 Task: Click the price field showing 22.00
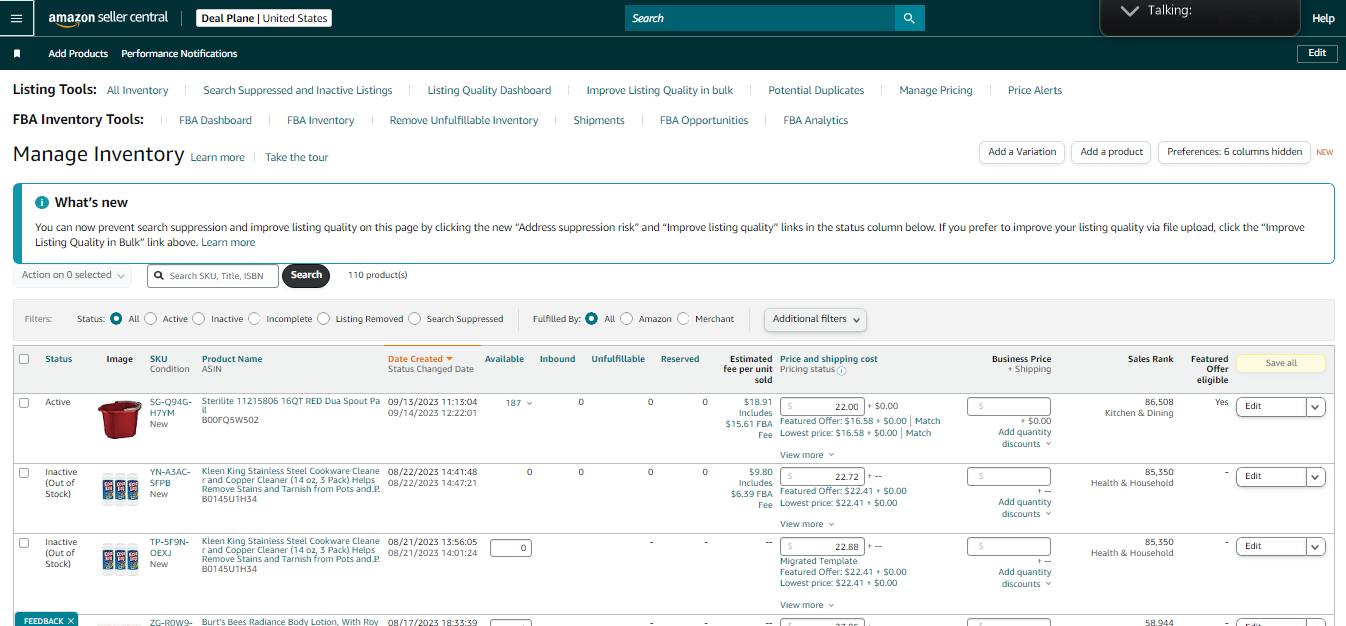821,406
